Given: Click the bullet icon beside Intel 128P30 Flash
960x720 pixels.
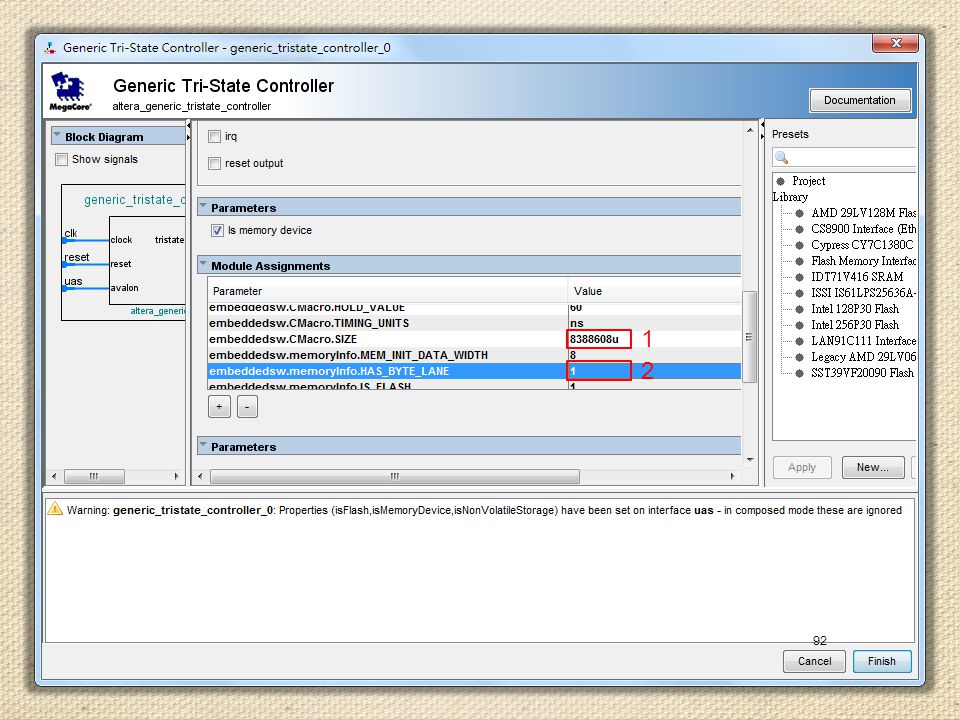Looking at the screenshot, I should point(799,309).
